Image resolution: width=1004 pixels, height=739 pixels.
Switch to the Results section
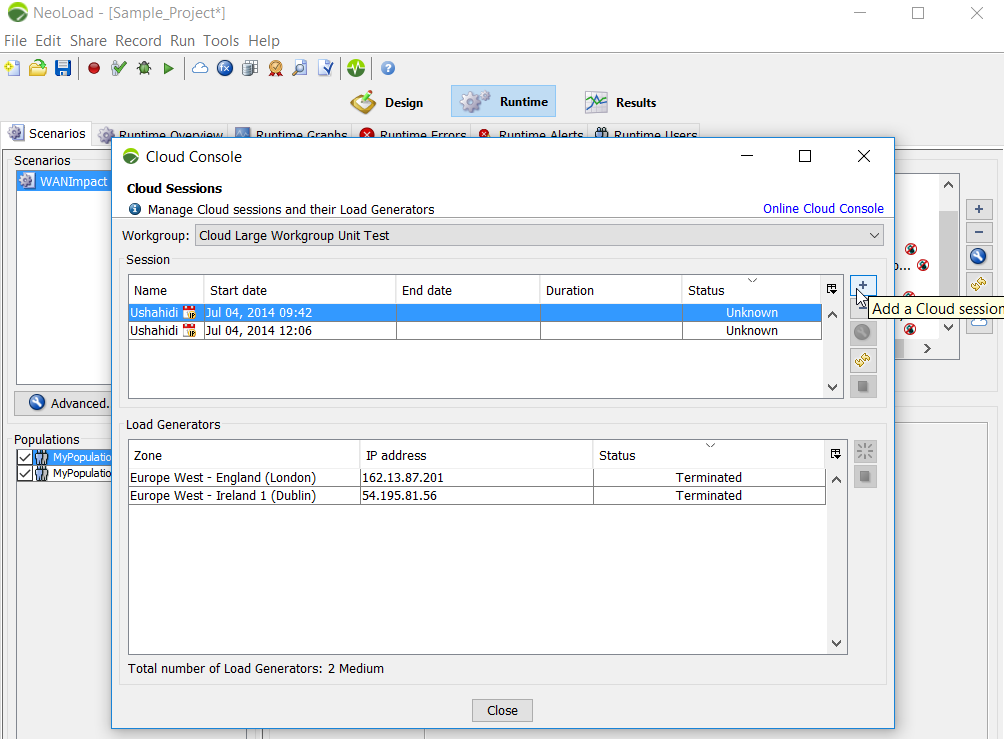(620, 102)
